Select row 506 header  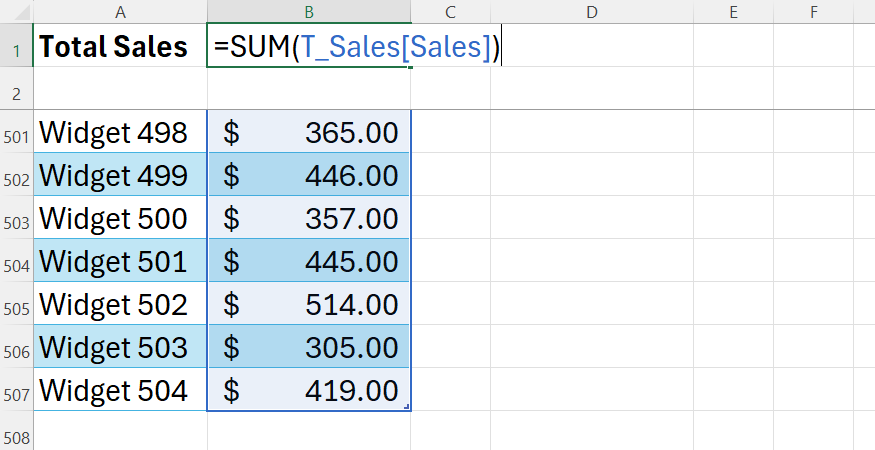pos(16,347)
